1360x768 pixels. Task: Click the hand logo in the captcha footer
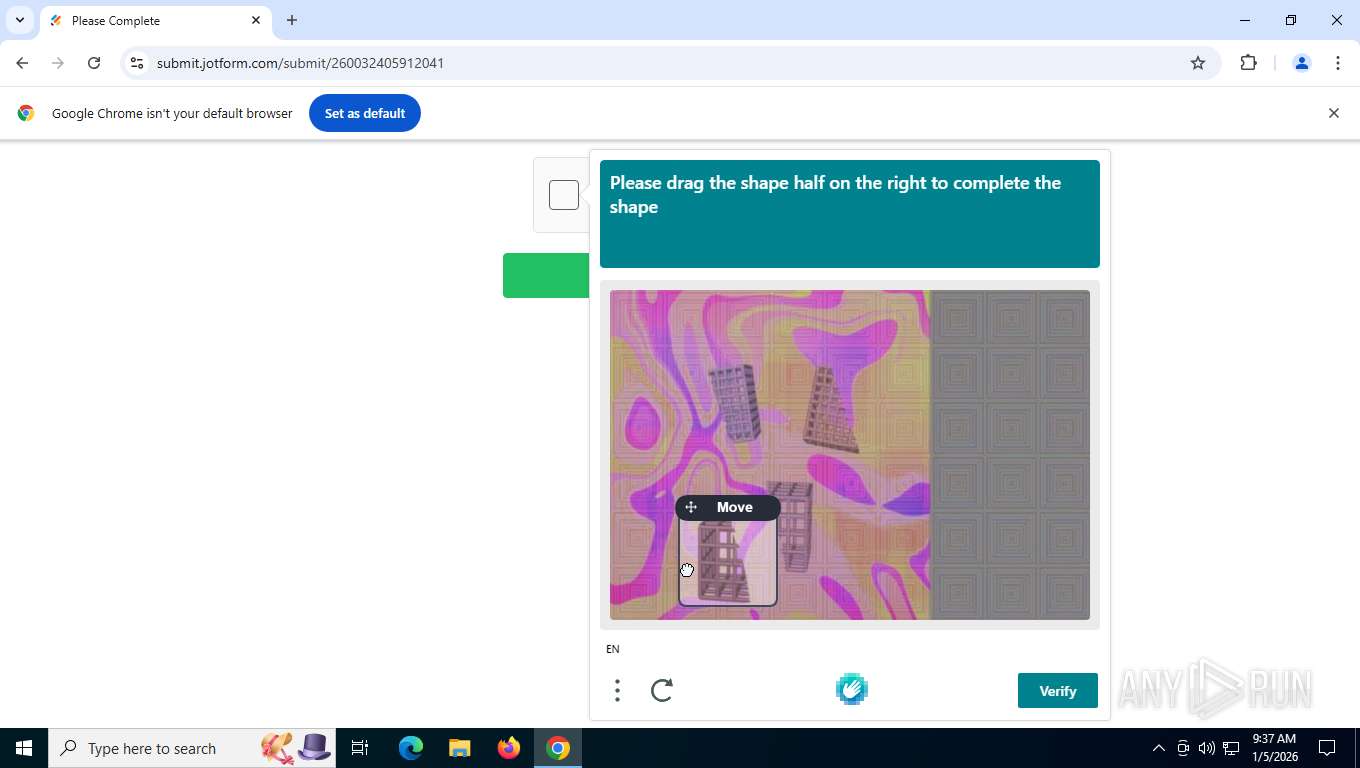click(x=852, y=689)
